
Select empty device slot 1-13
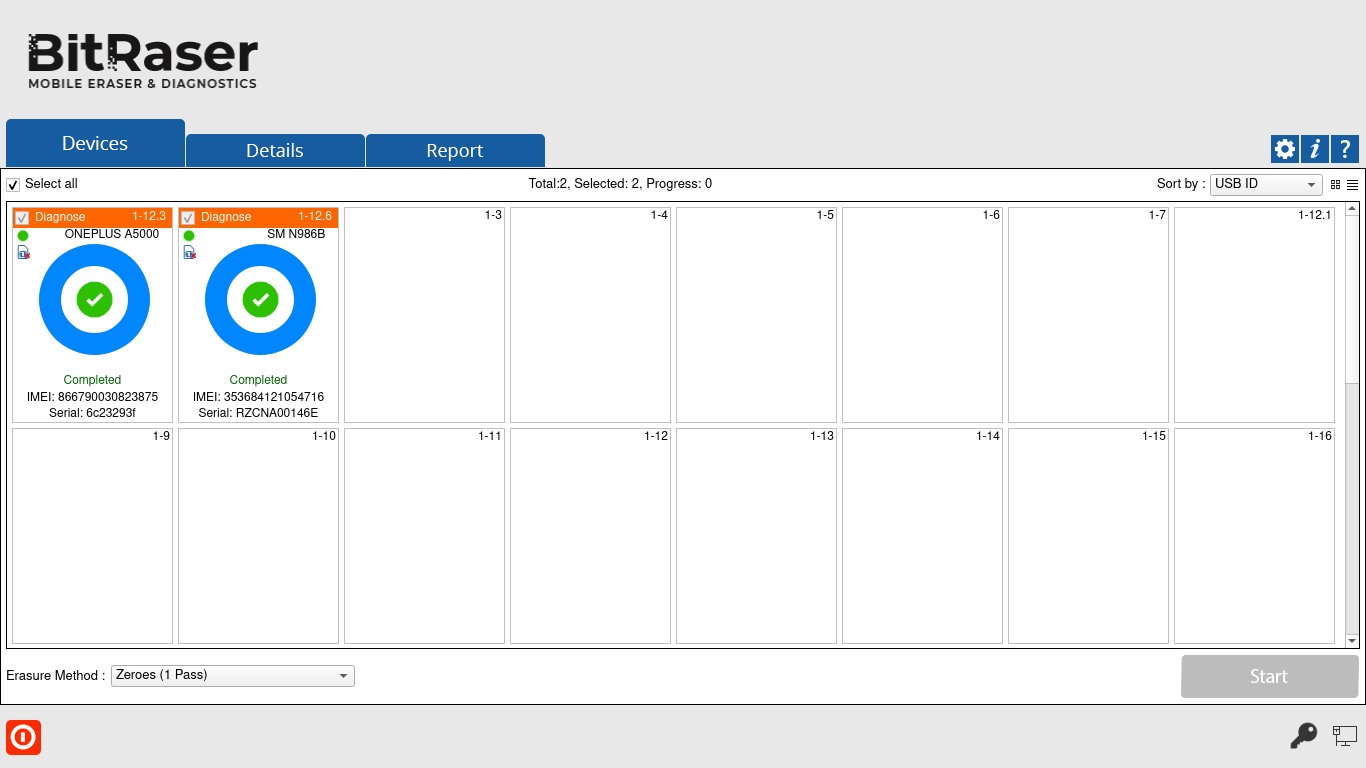757,536
